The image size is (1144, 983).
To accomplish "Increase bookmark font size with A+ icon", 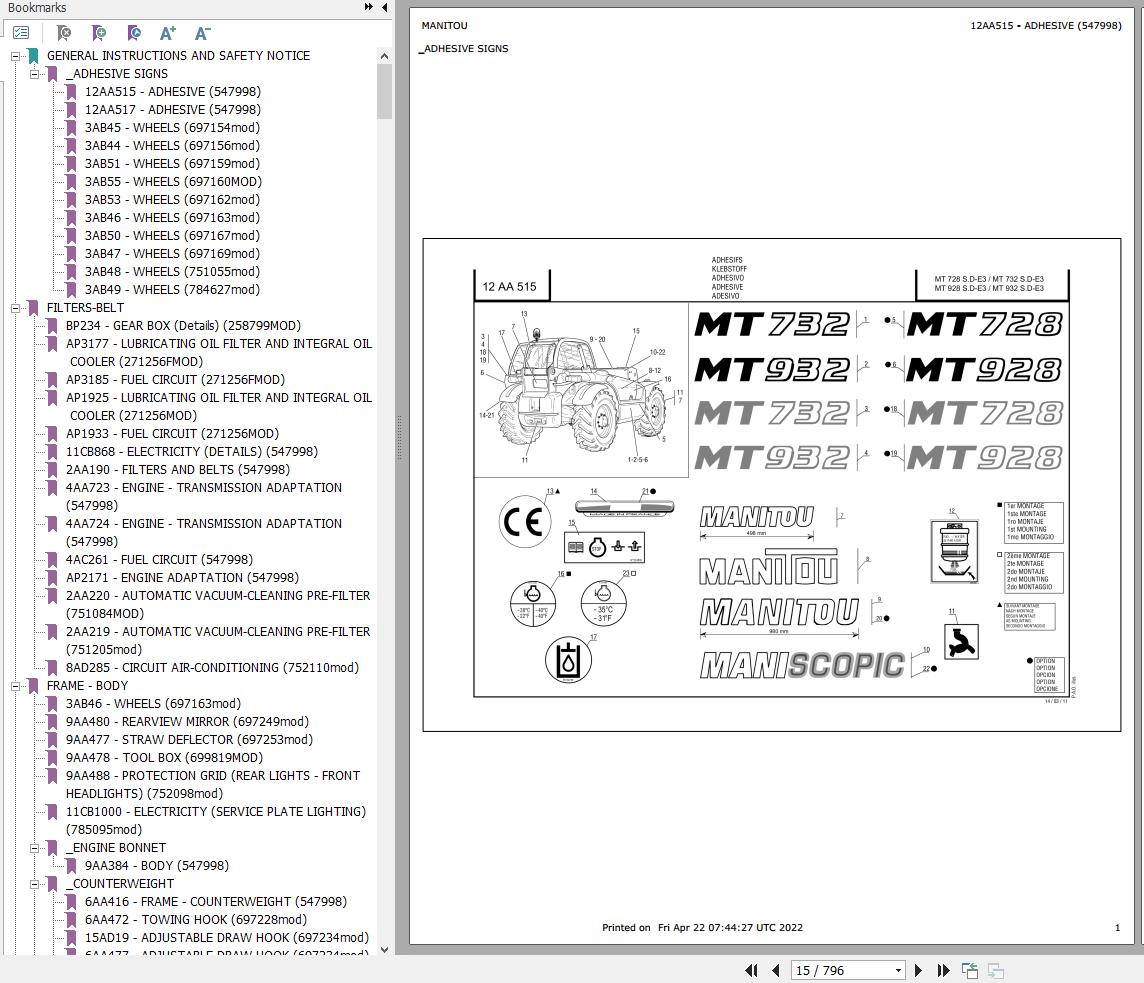I will click(x=168, y=33).
